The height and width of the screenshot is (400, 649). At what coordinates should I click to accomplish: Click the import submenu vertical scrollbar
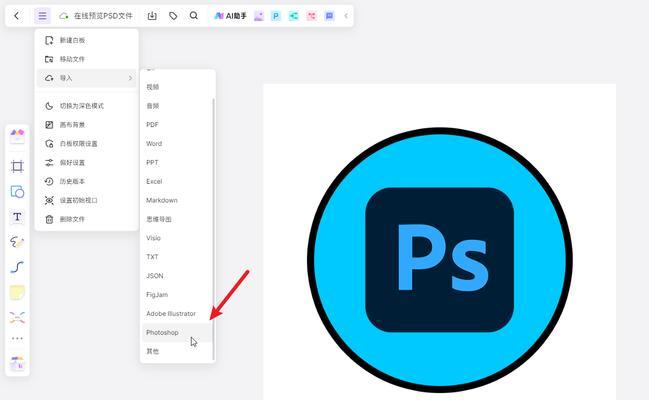coord(214,229)
